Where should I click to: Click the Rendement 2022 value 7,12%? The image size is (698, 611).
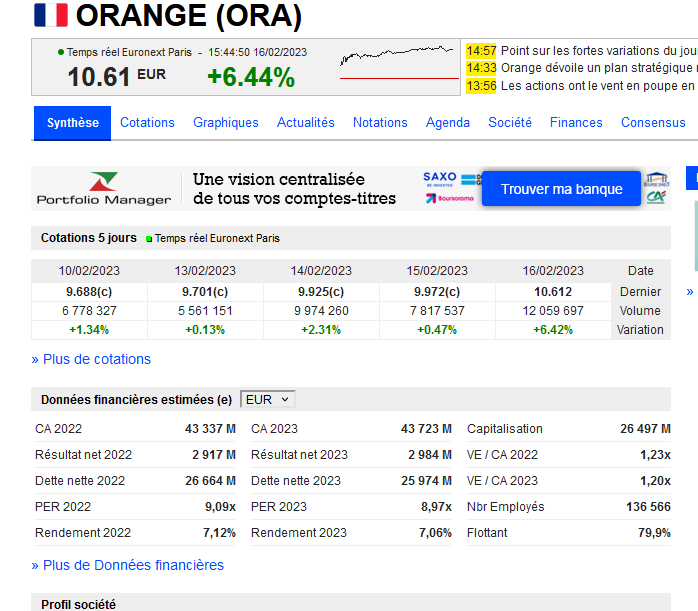219,533
